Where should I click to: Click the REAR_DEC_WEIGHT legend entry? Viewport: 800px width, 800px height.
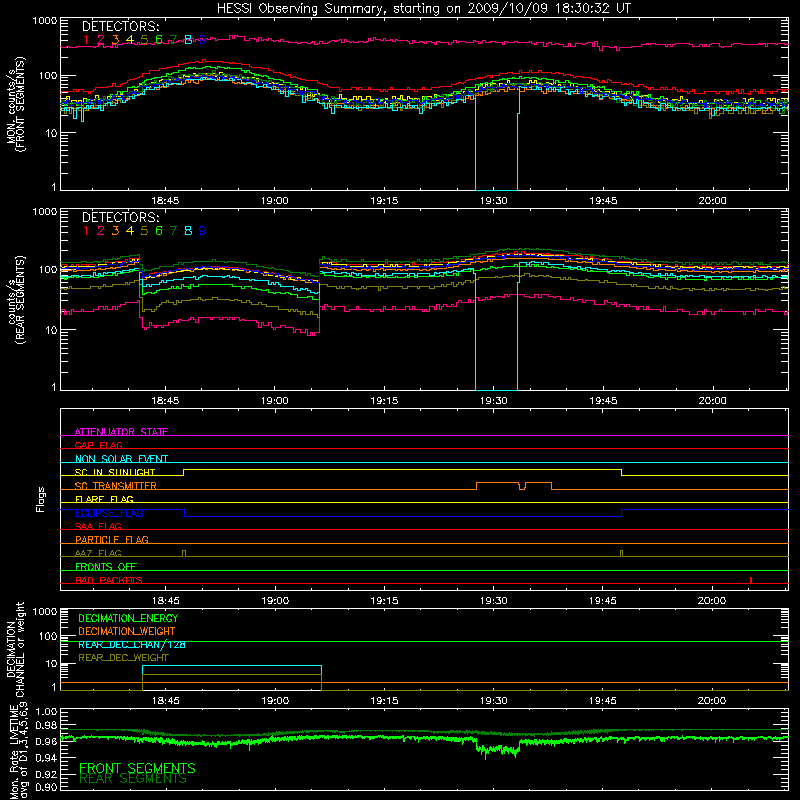click(x=123, y=658)
